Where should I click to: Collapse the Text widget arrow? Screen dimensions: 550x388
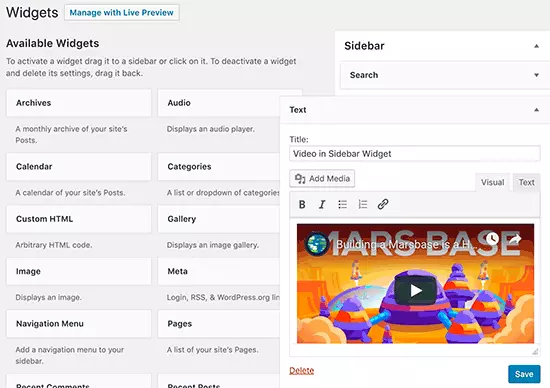(536, 110)
